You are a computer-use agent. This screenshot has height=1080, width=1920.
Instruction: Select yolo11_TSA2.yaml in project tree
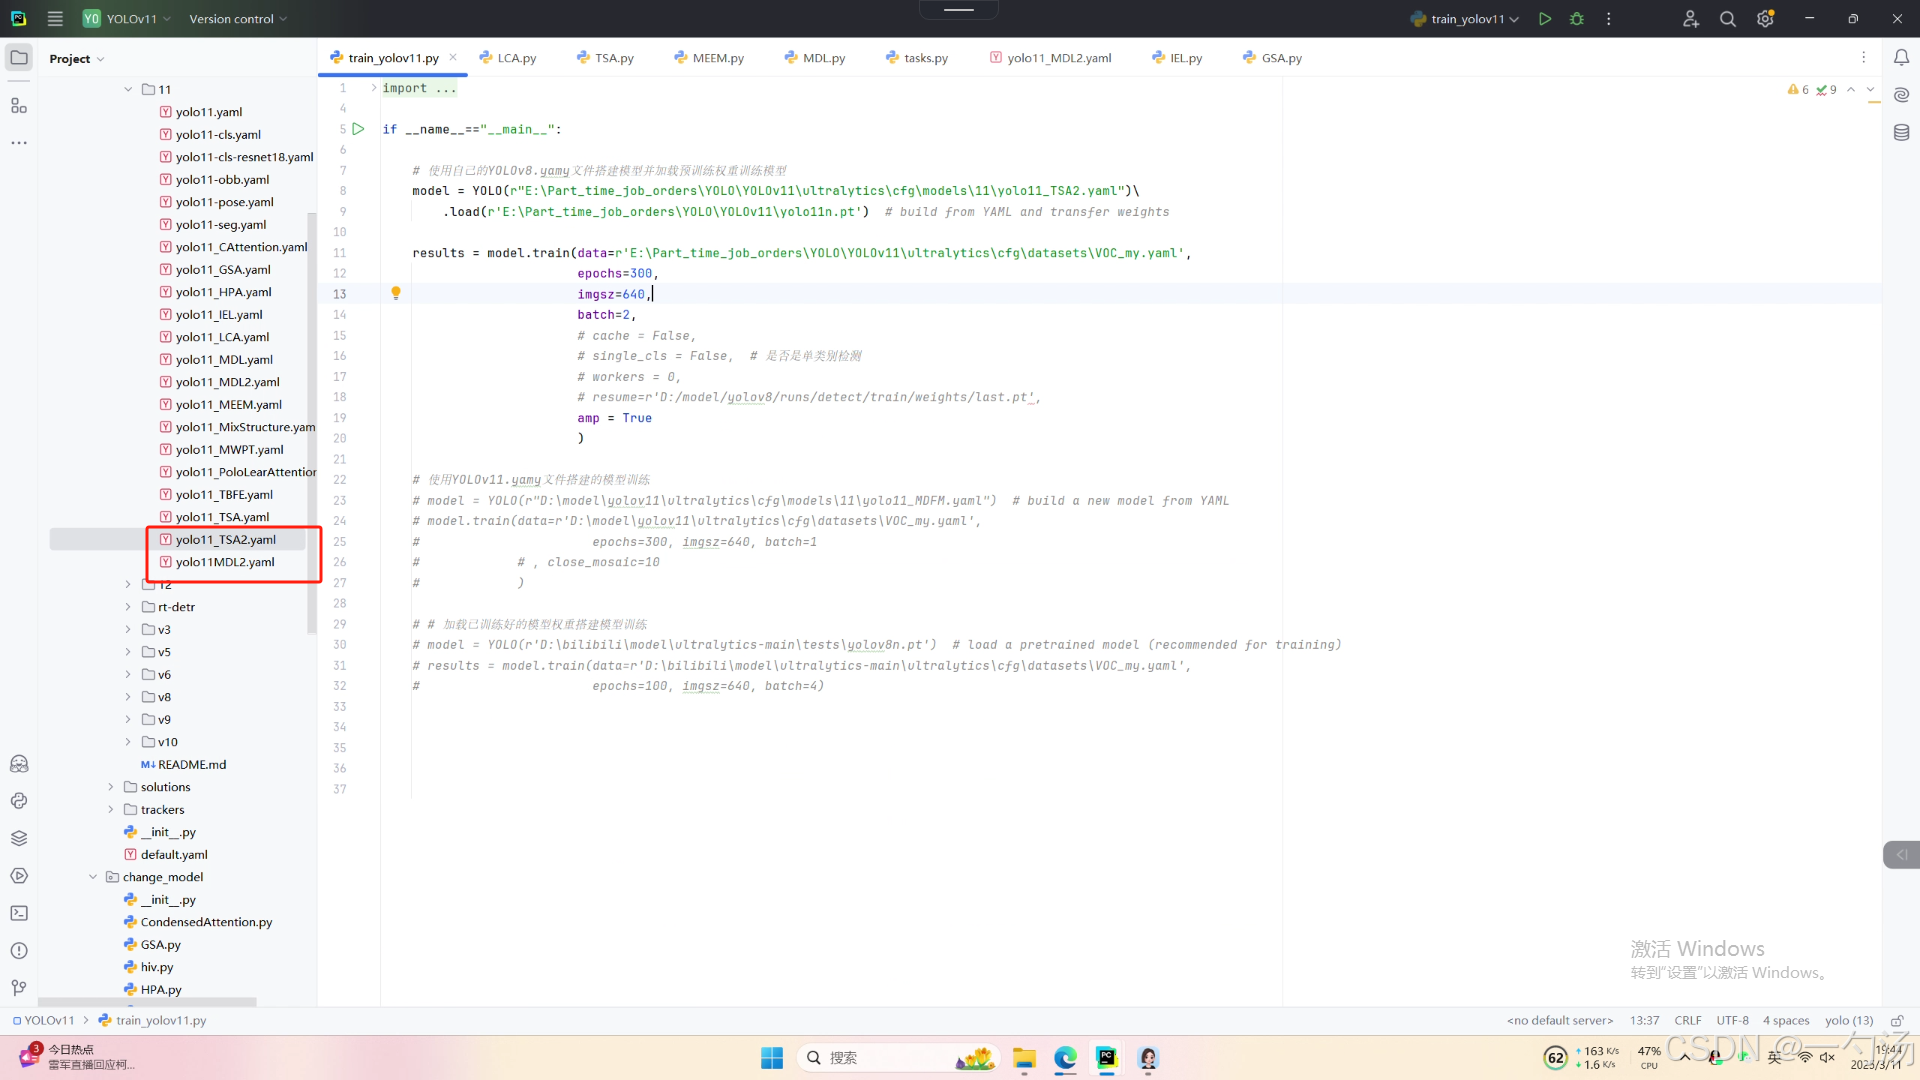[x=225, y=540]
